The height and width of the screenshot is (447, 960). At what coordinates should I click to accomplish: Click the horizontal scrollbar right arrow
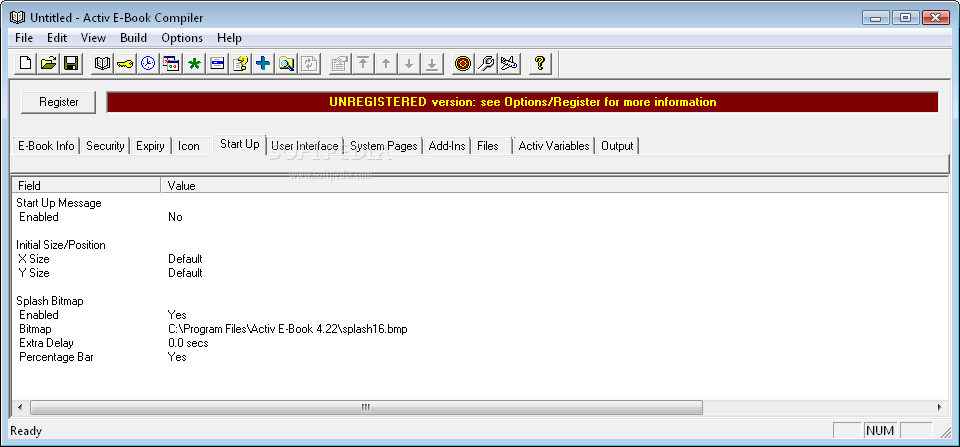pos(940,407)
